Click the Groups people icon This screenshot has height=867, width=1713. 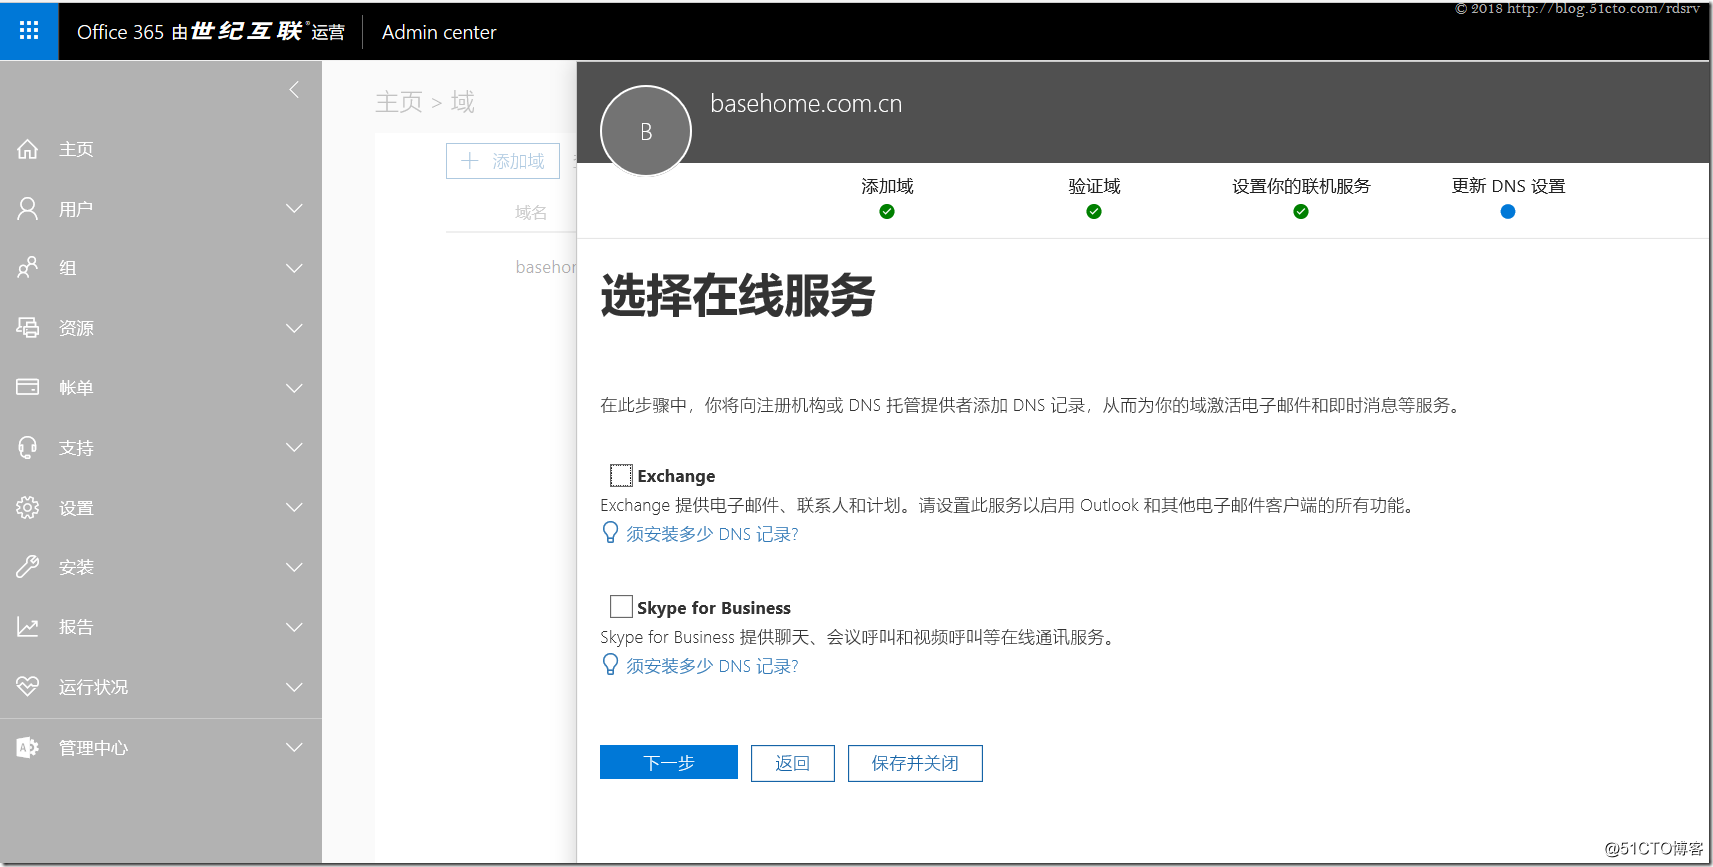28,268
